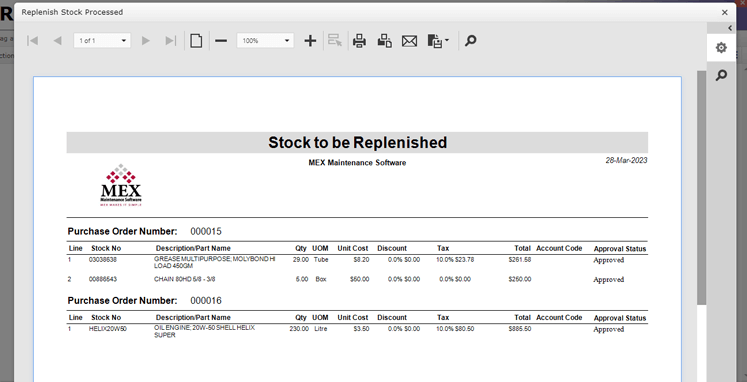This screenshot has height=382, width=747.
Task: Go to previous report page
Action: [58, 41]
